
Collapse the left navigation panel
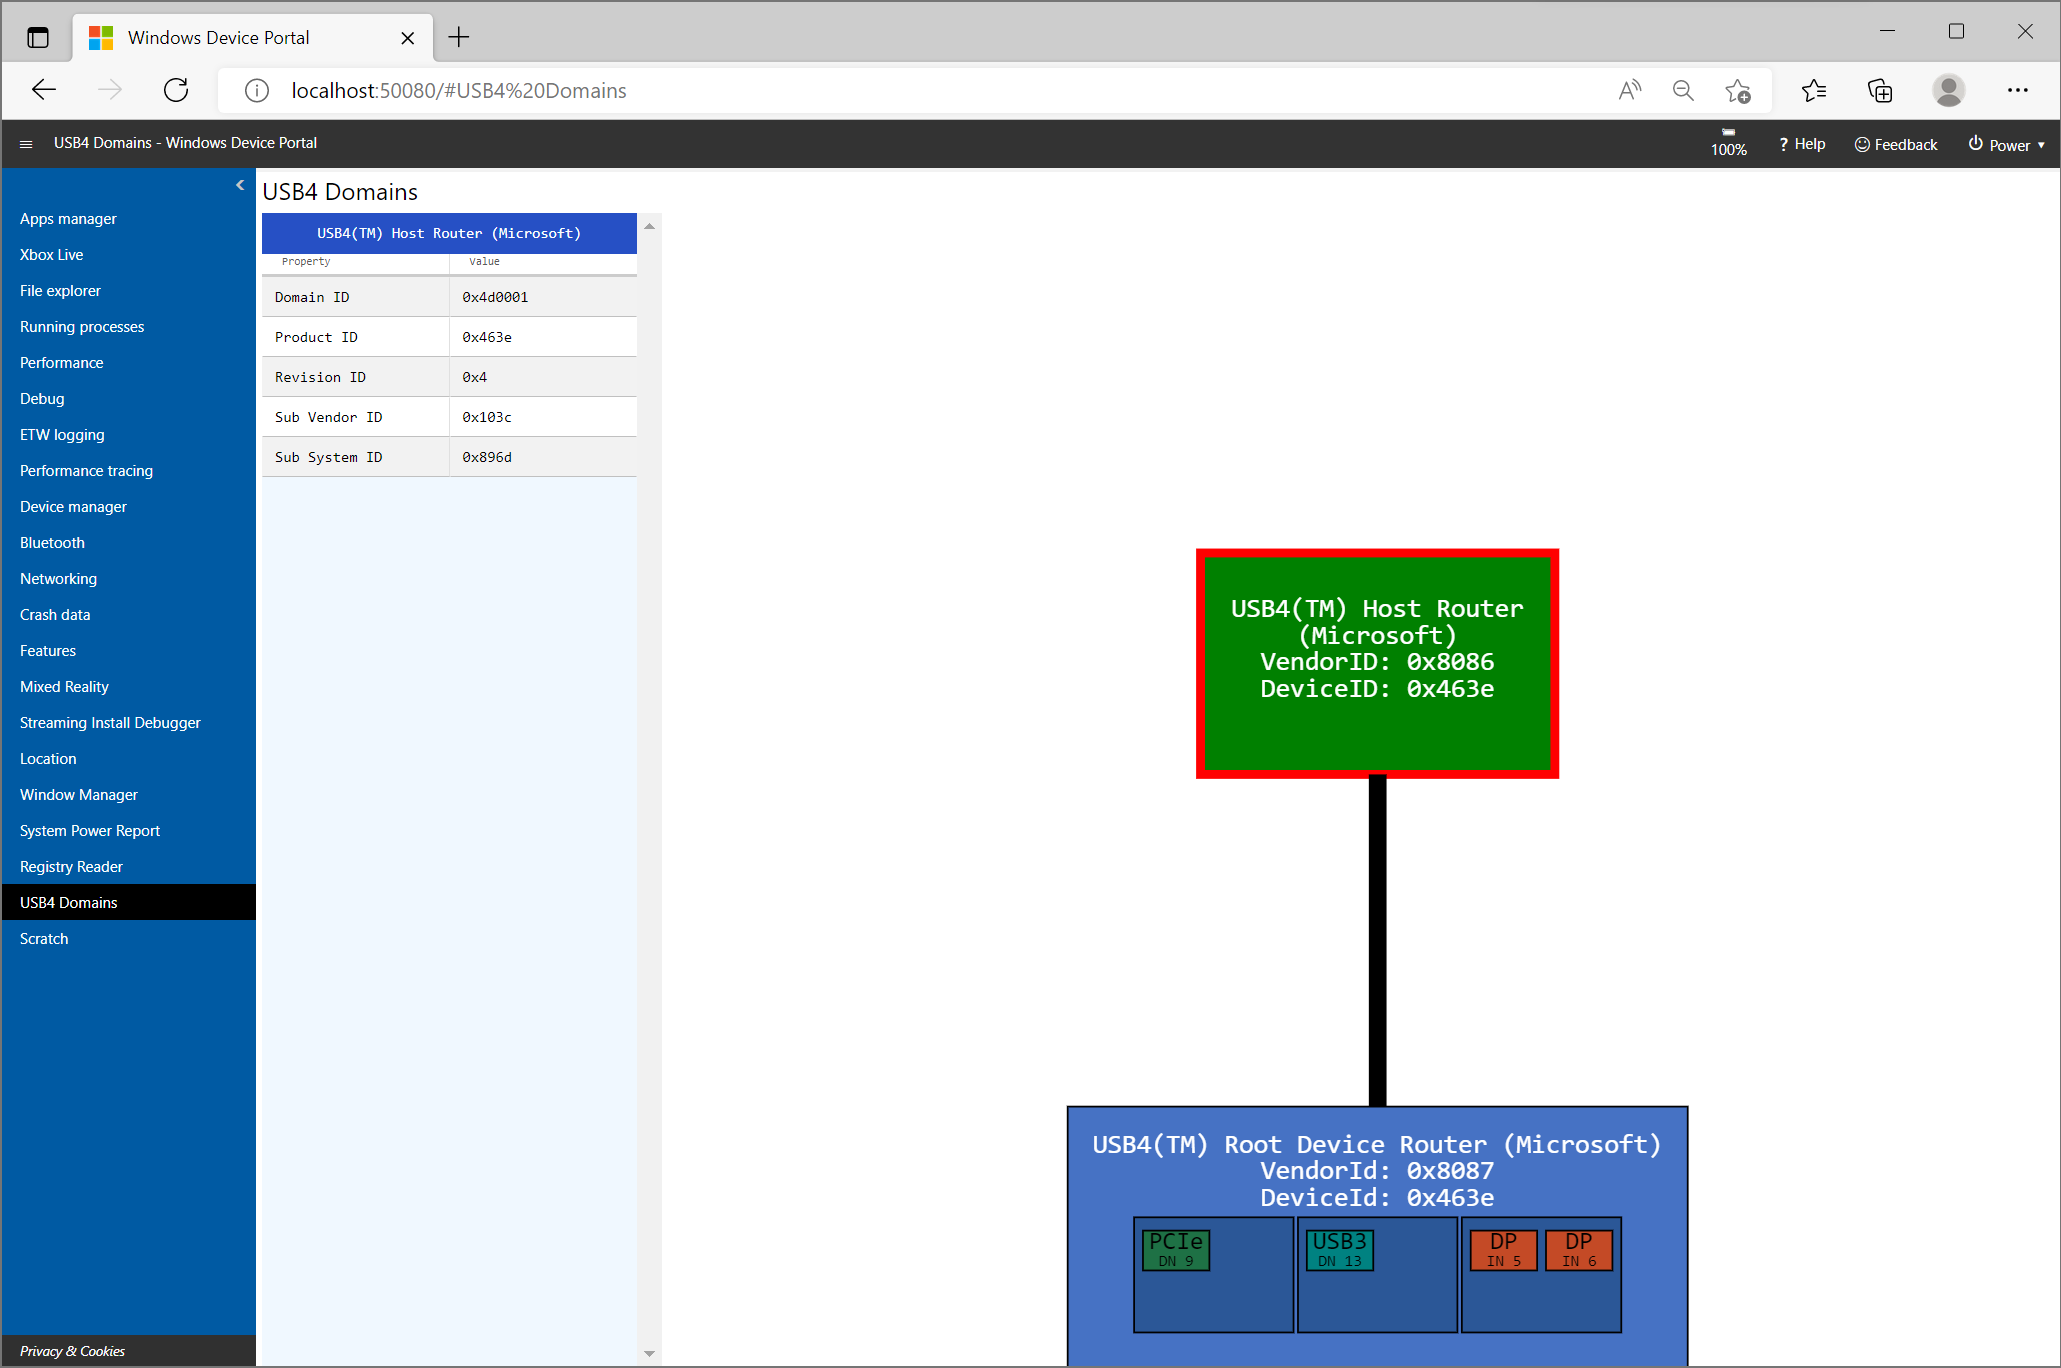click(x=240, y=185)
